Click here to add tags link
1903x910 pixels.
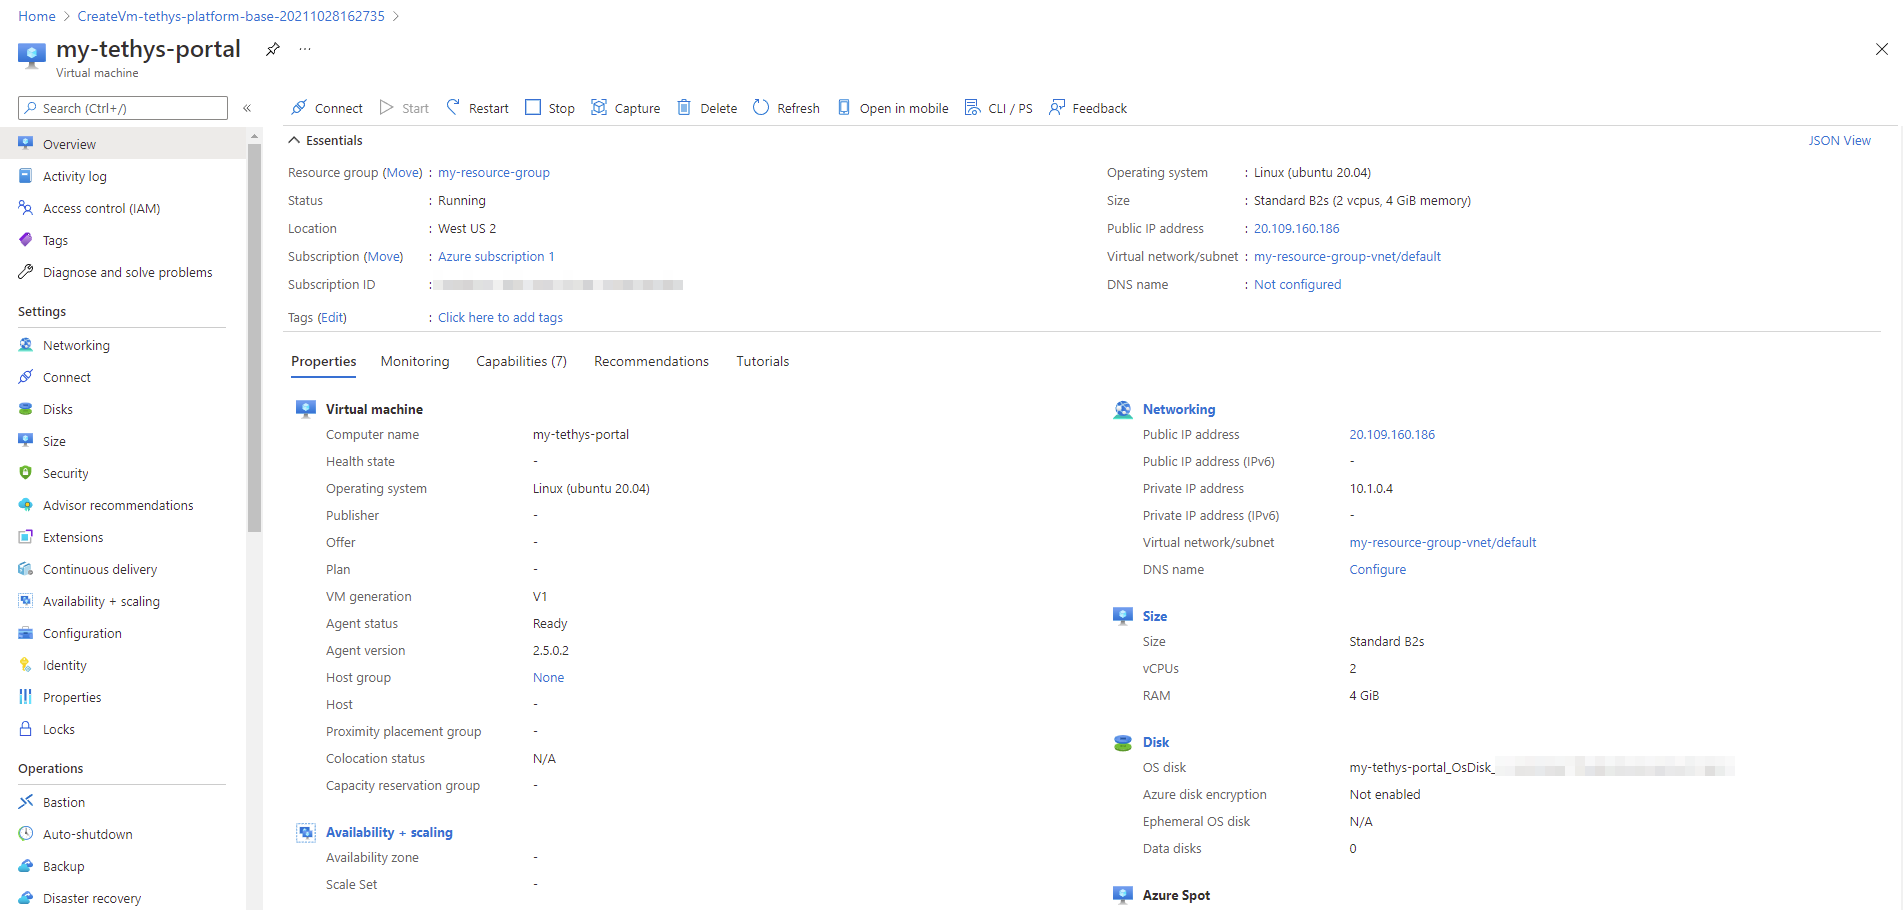pyautogui.click(x=500, y=317)
